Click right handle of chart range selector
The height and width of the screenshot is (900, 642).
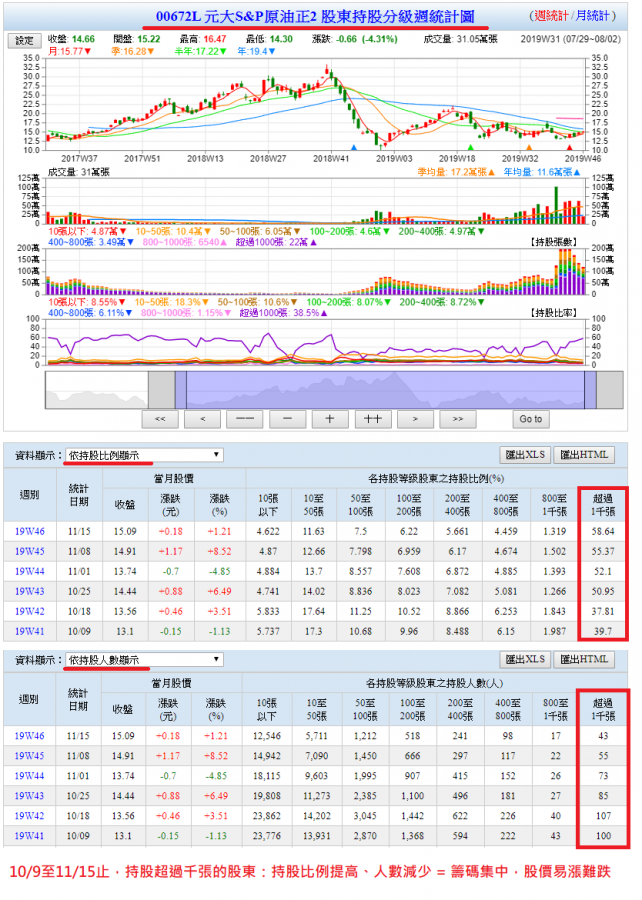[x=590, y=390]
